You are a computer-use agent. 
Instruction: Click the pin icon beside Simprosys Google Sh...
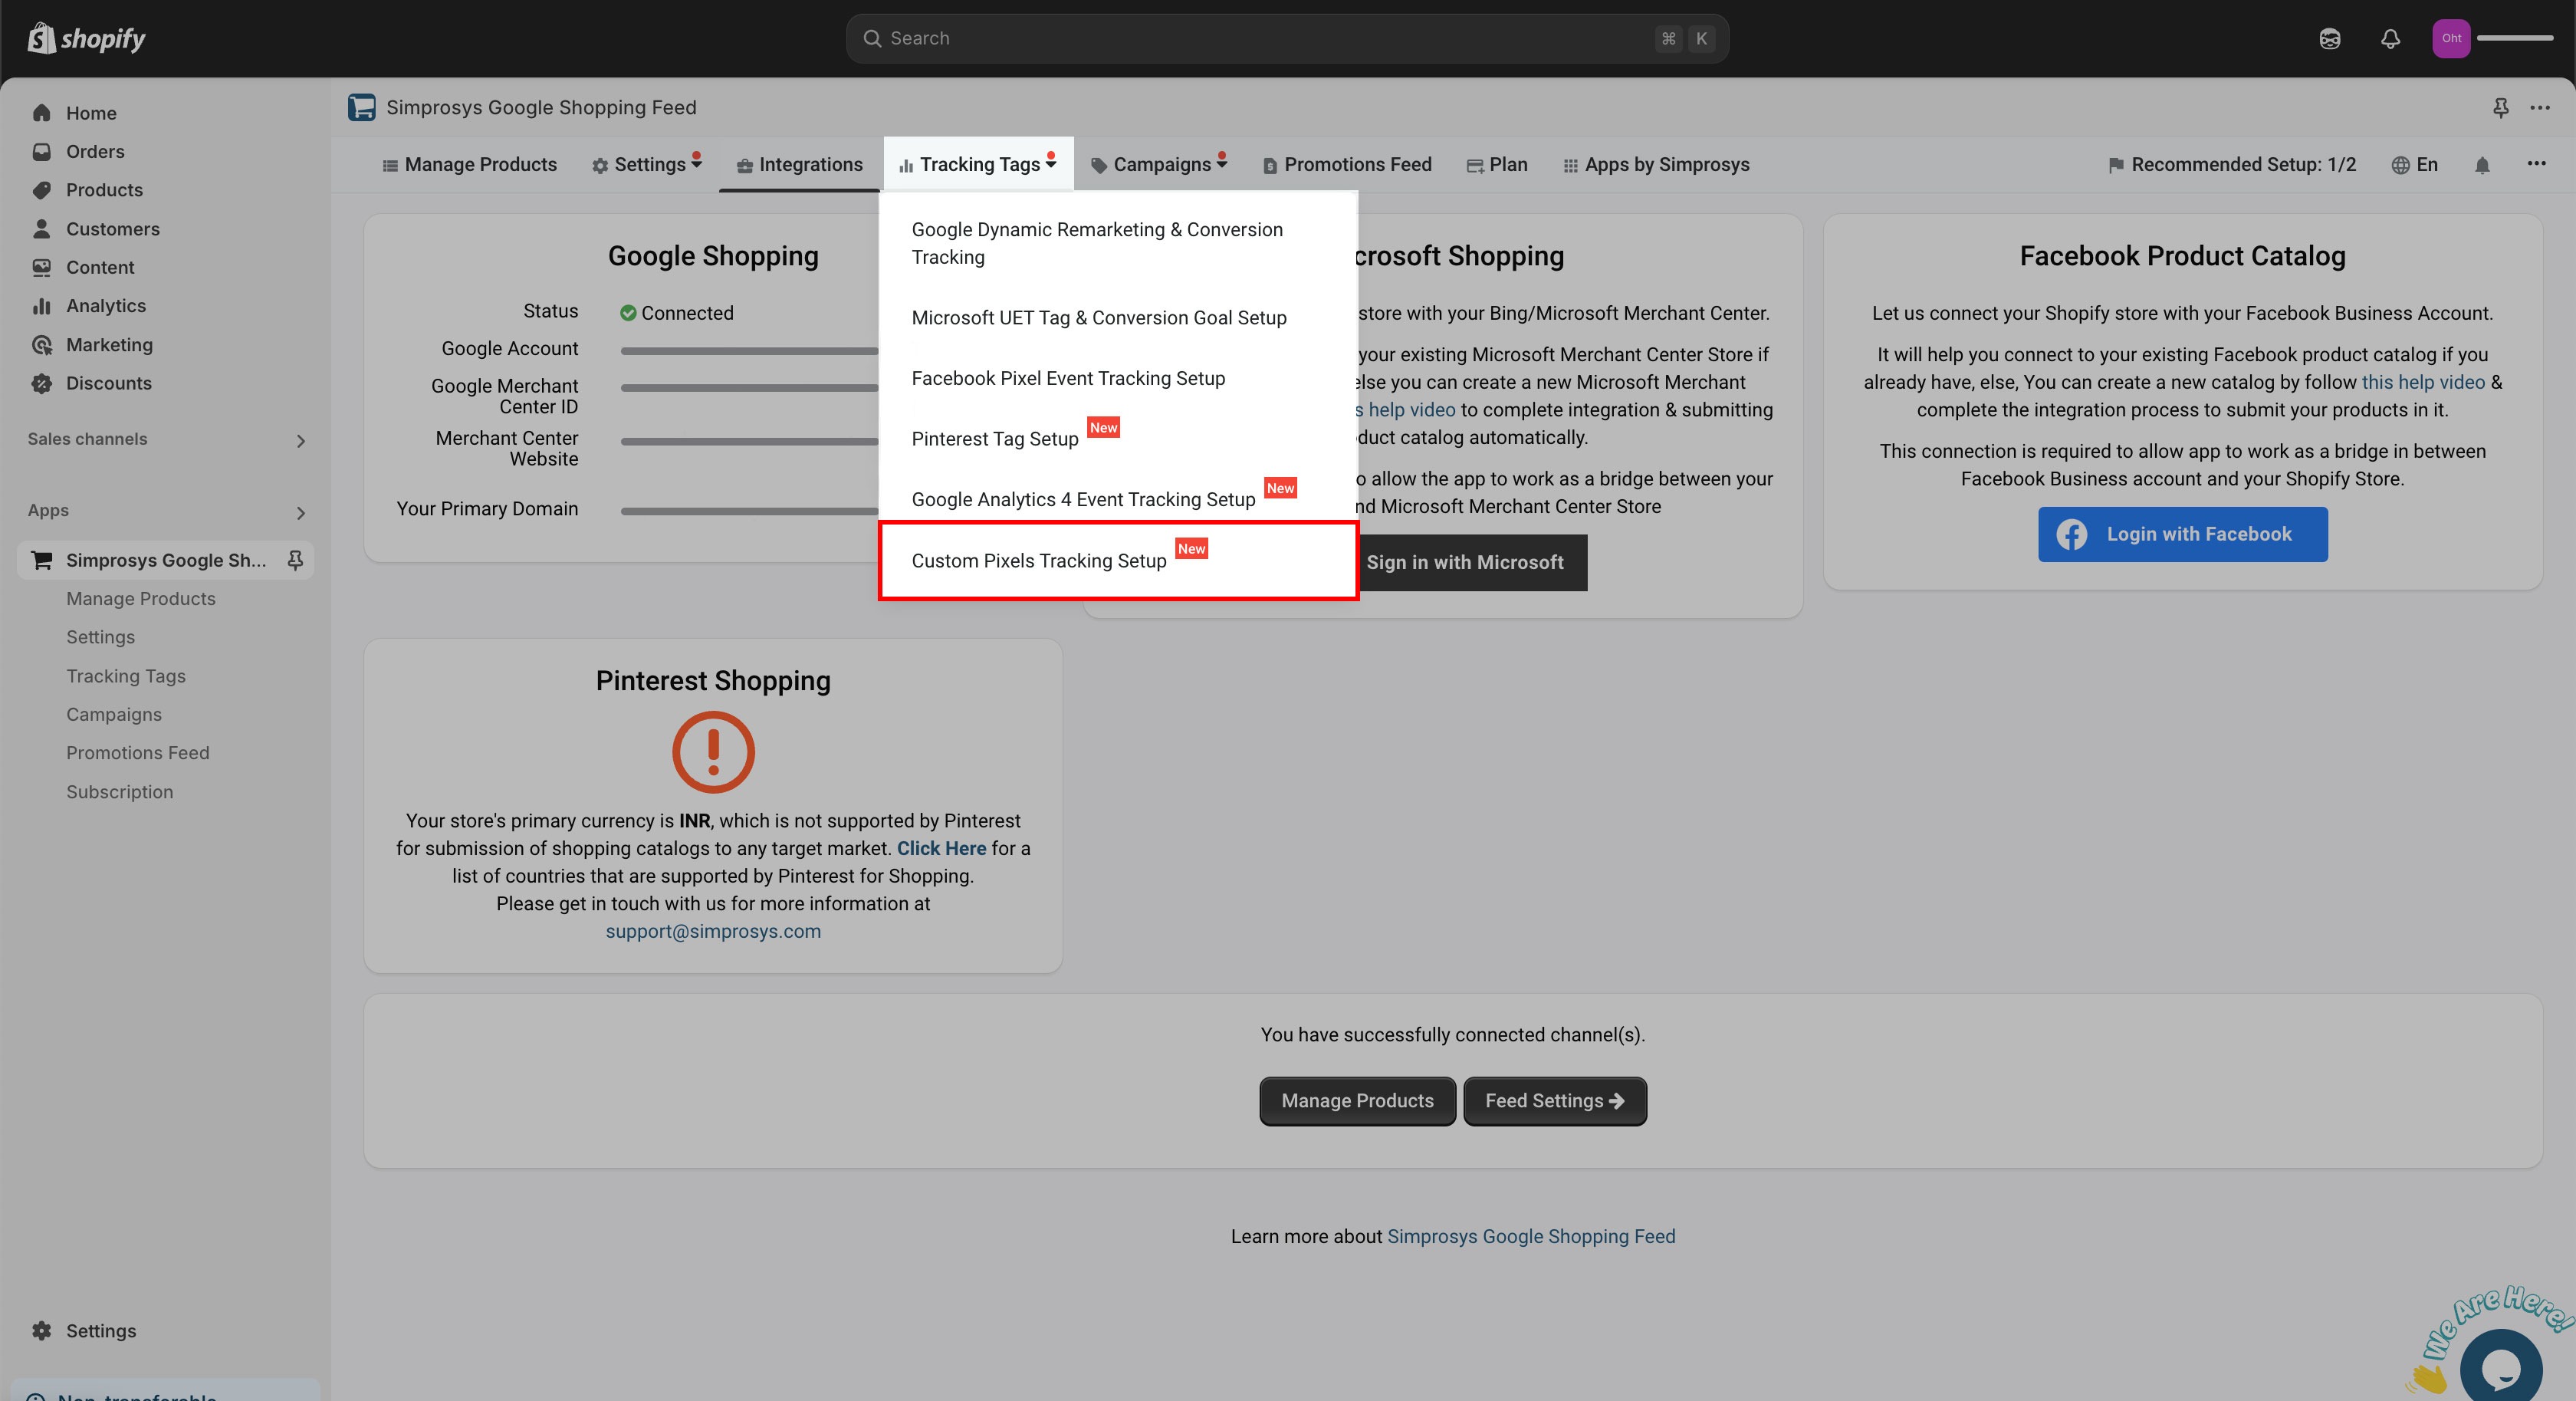(x=295, y=560)
